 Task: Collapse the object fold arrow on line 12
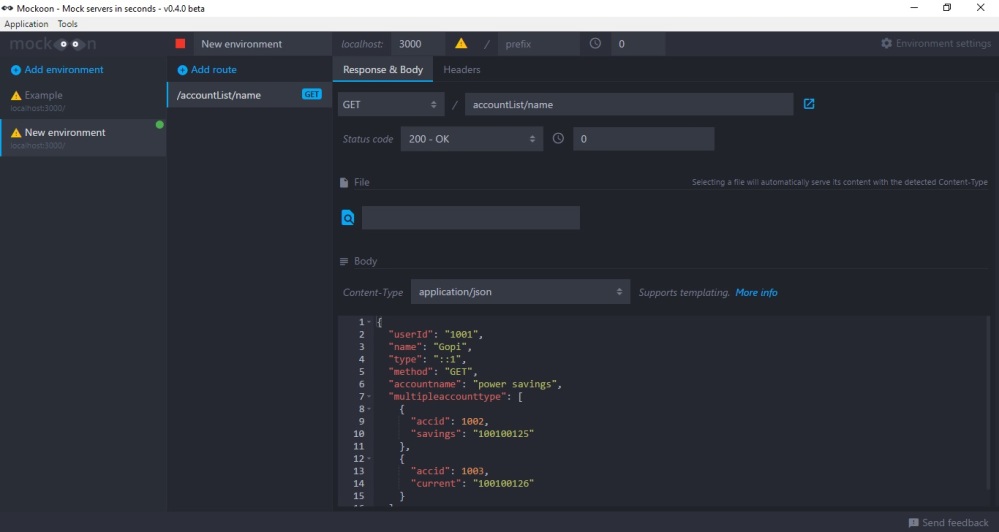tap(369, 458)
